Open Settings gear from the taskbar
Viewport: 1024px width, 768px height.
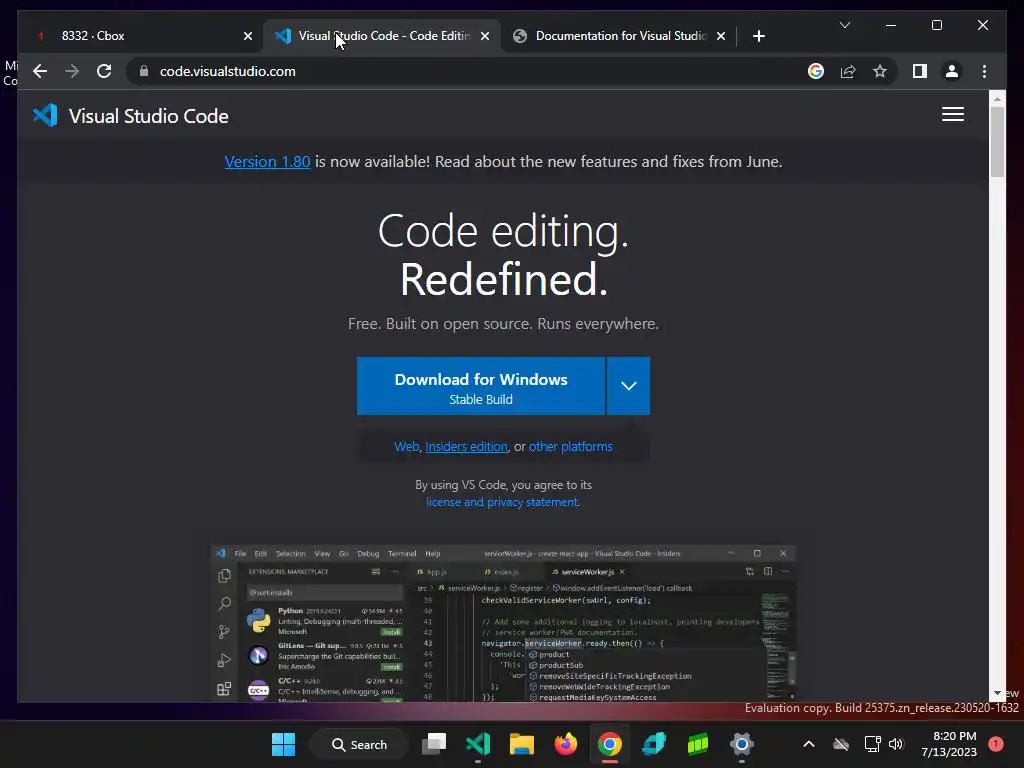741,744
